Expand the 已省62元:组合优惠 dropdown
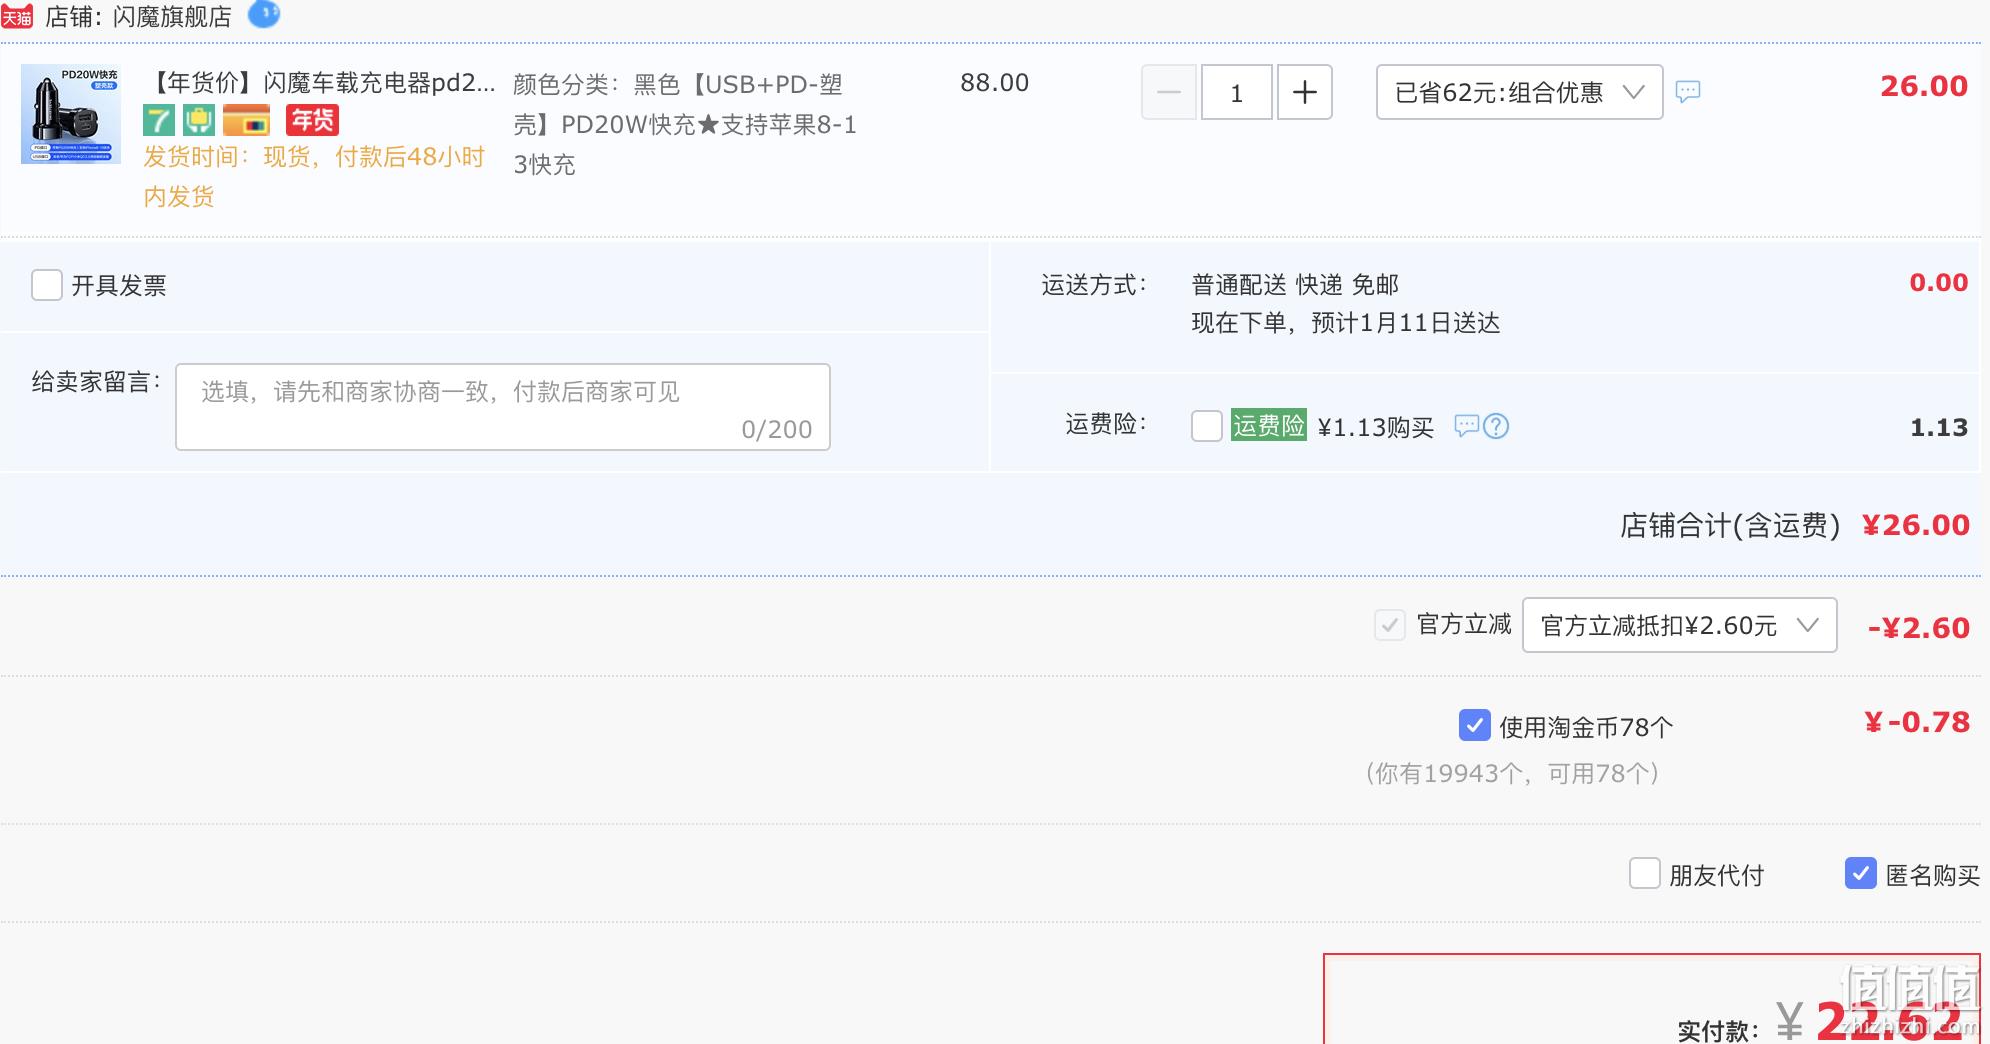 pos(1520,92)
